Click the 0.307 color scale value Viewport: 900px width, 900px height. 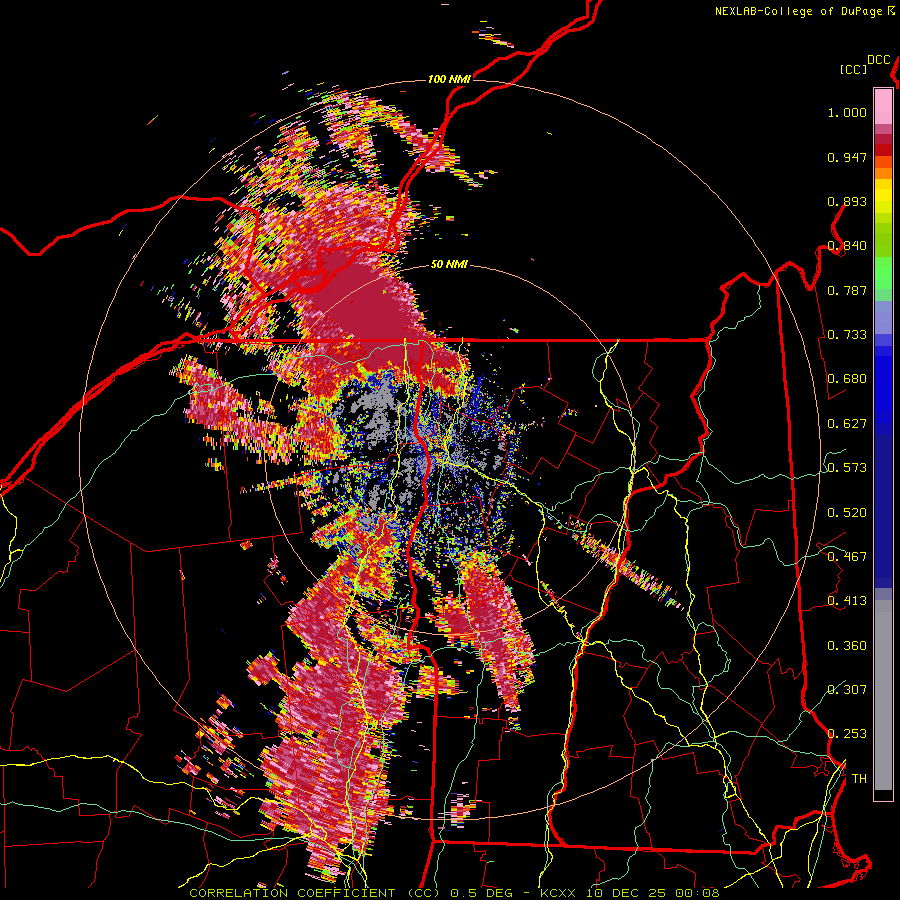tap(847, 689)
